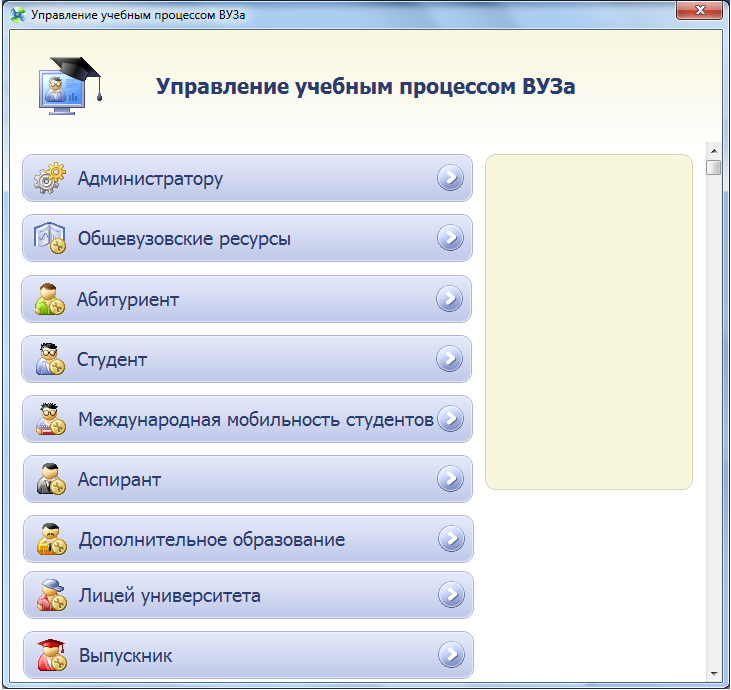Click the icon for Международная мобильность студентов
Screen dimensions: 731x690
[50, 419]
